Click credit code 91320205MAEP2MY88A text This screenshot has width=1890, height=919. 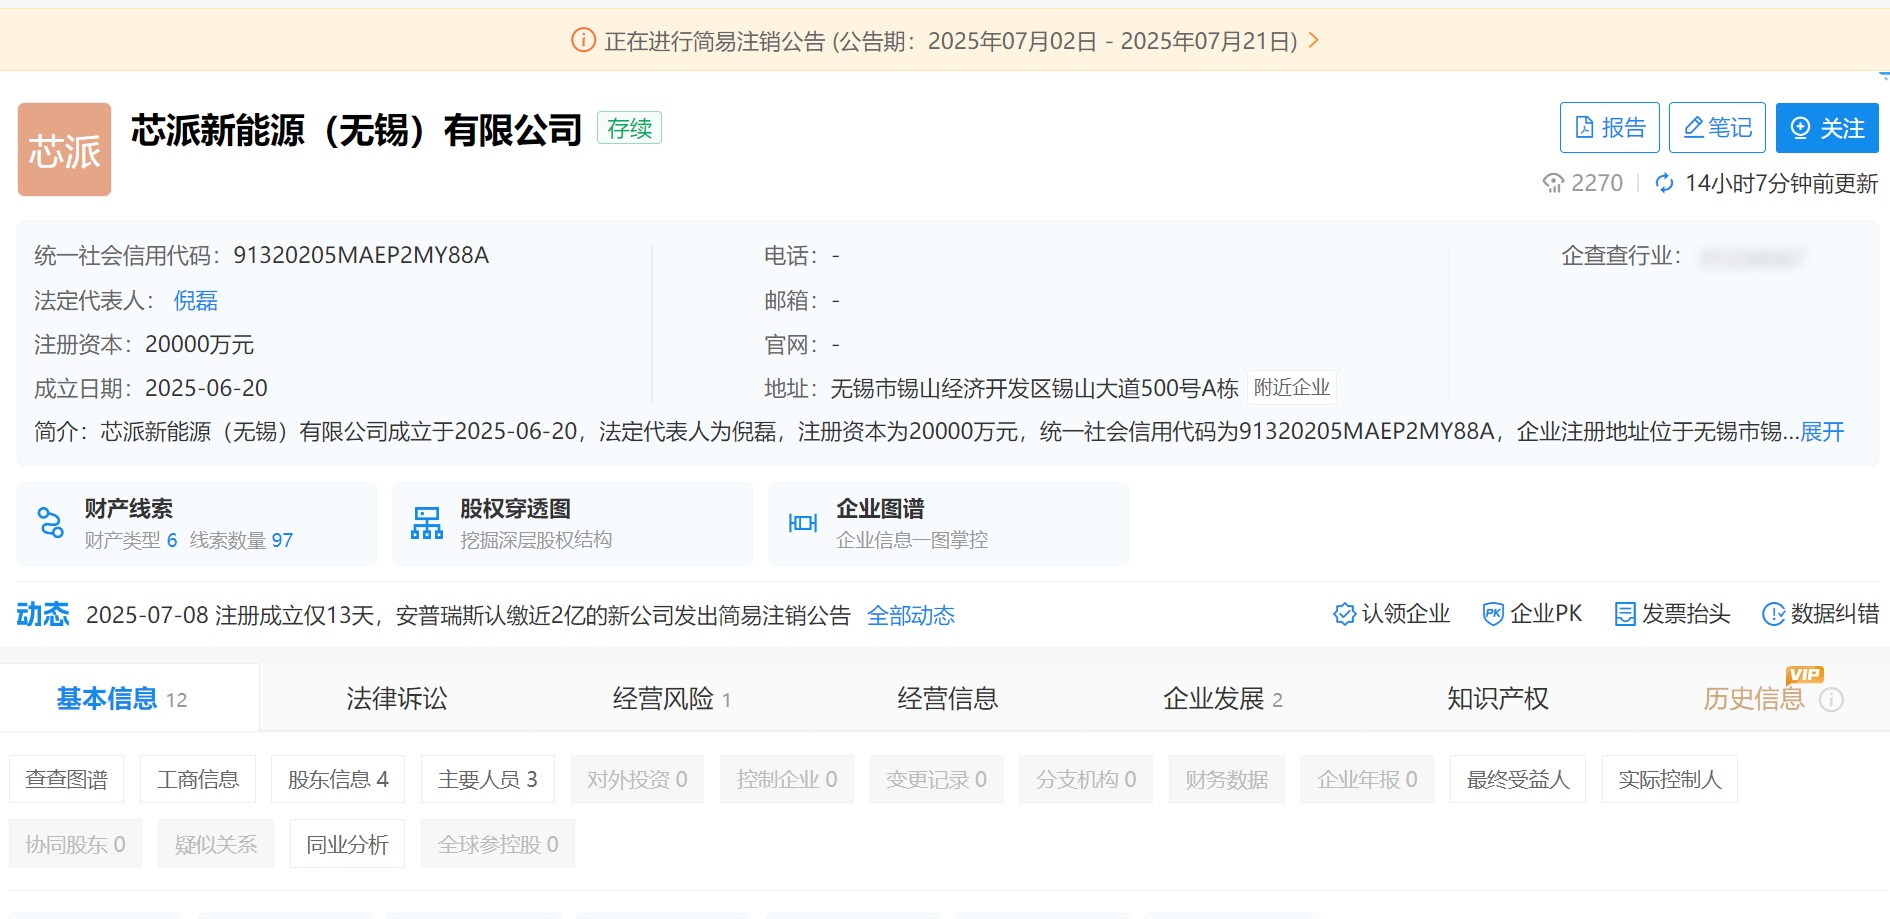click(x=361, y=255)
